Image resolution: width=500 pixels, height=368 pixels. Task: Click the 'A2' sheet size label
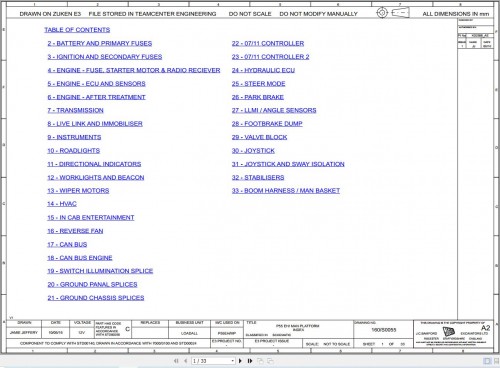(x=485, y=328)
